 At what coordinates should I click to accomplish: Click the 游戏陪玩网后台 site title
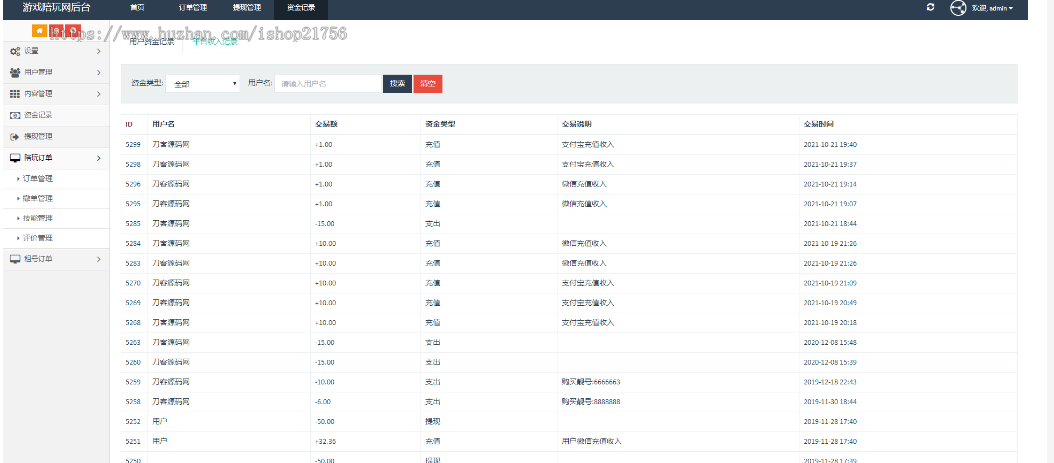[x=56, y=8]
